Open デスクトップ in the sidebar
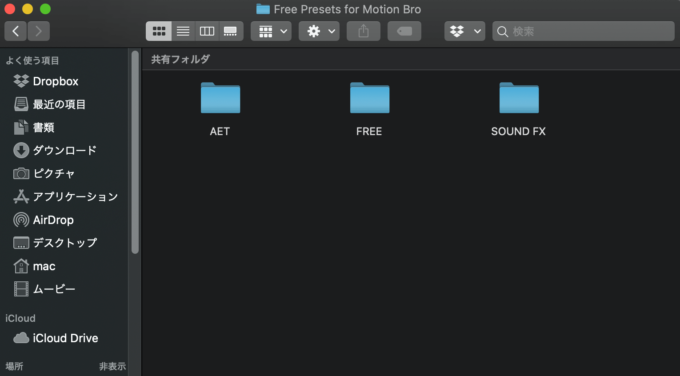This screenshot has height=376, width=680. (x=65, y=243)
